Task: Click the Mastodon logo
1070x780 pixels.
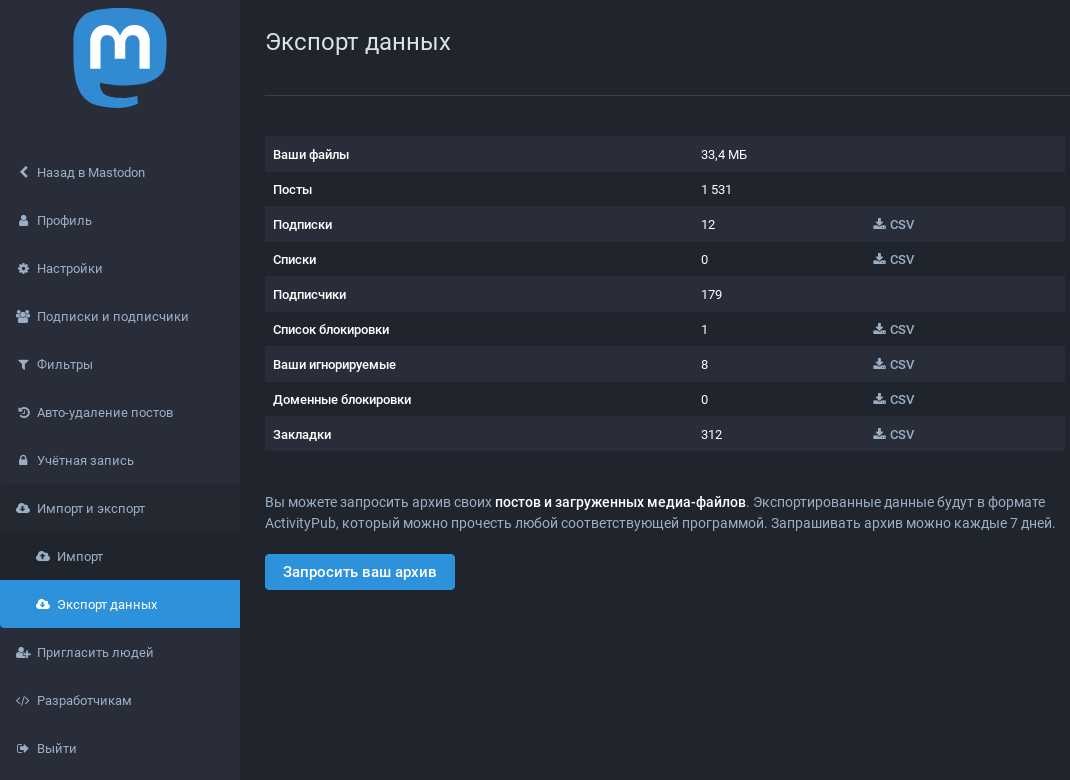Action: pos(120,58)
